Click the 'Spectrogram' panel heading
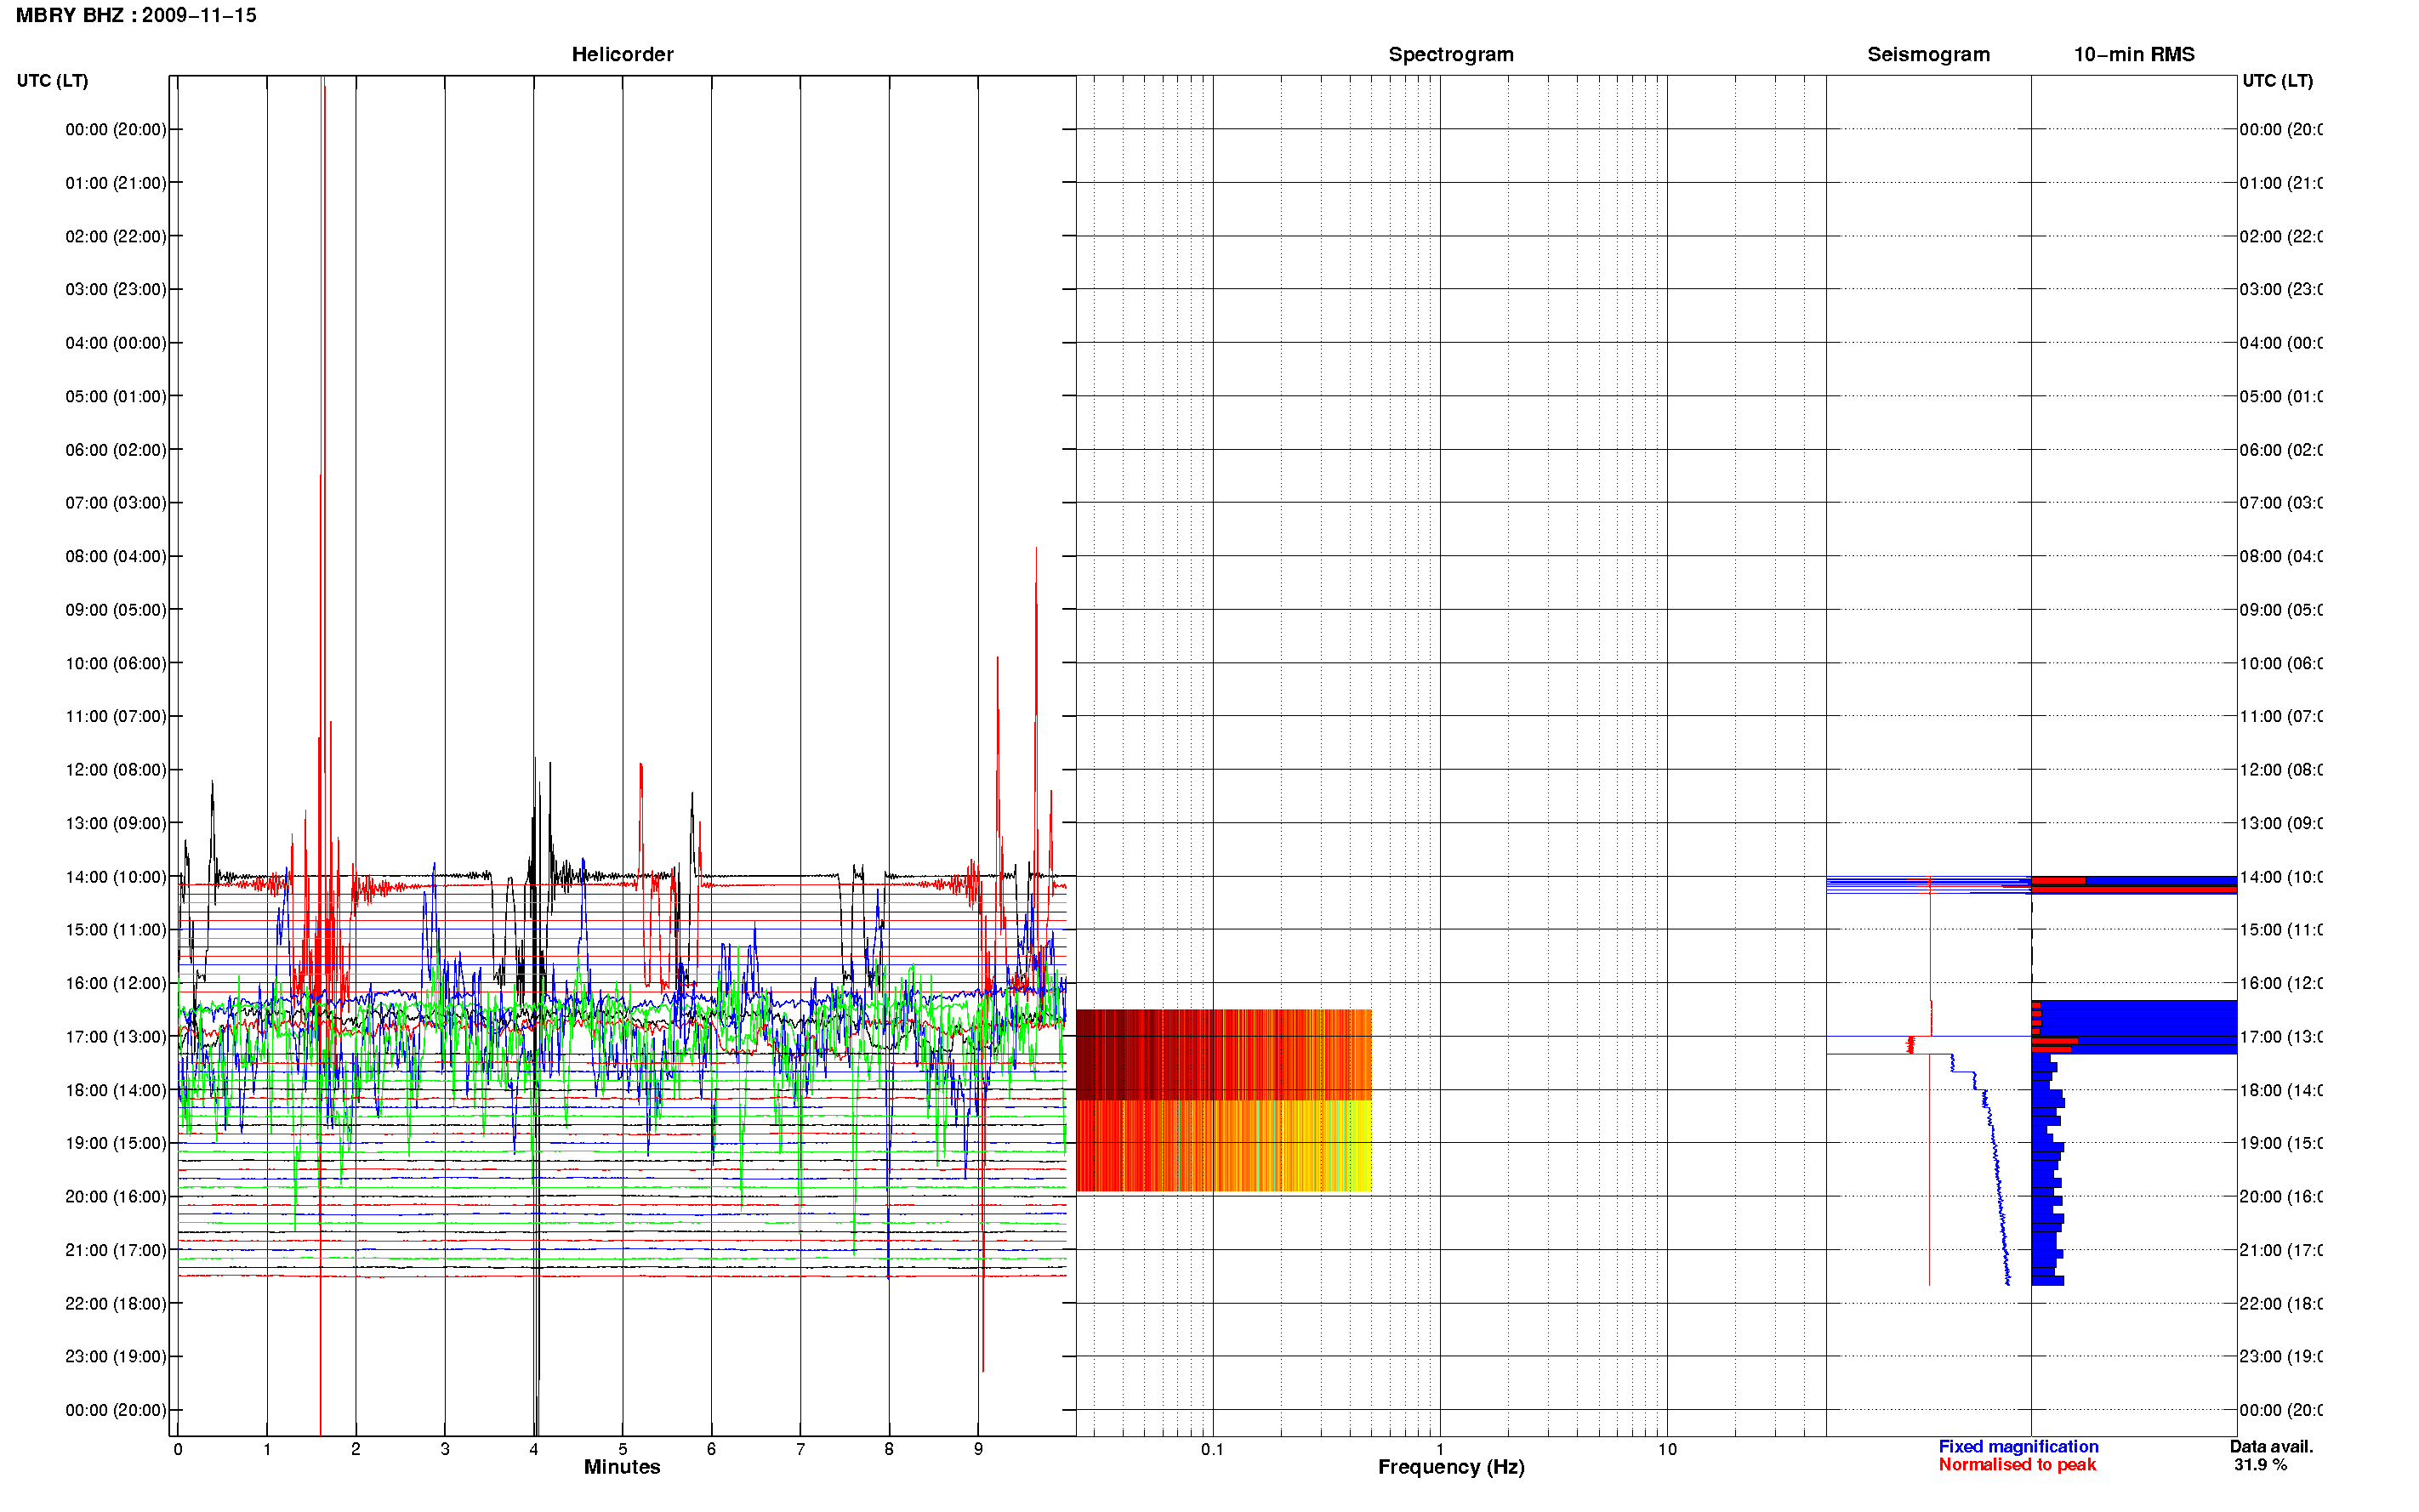 point(1450,54)
